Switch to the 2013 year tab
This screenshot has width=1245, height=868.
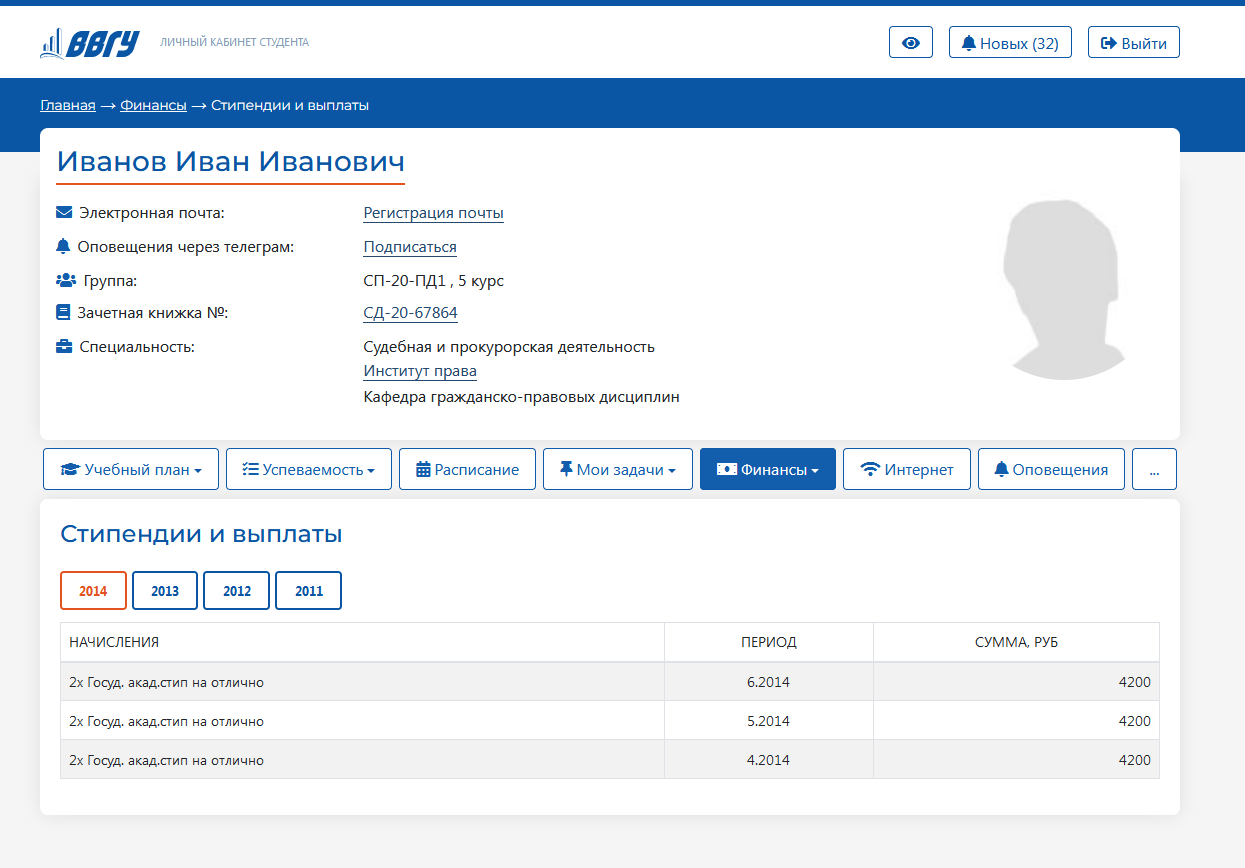pos(165,591)
